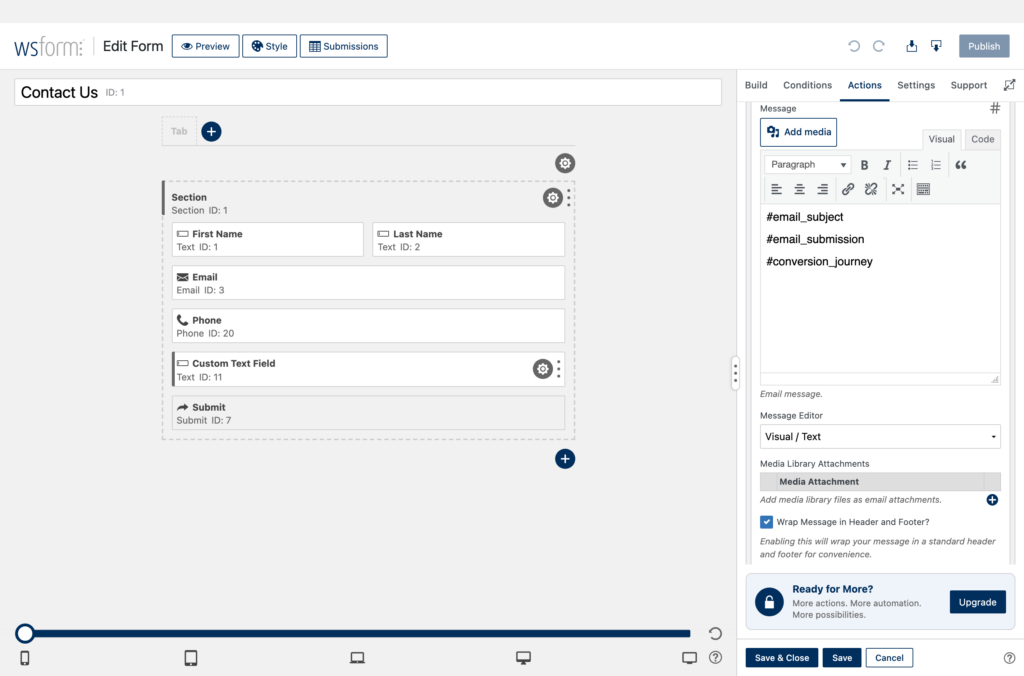Click the breakpoint slider handle
Image resolution: width=1024 pixels, height=676 pixels.
25,633
